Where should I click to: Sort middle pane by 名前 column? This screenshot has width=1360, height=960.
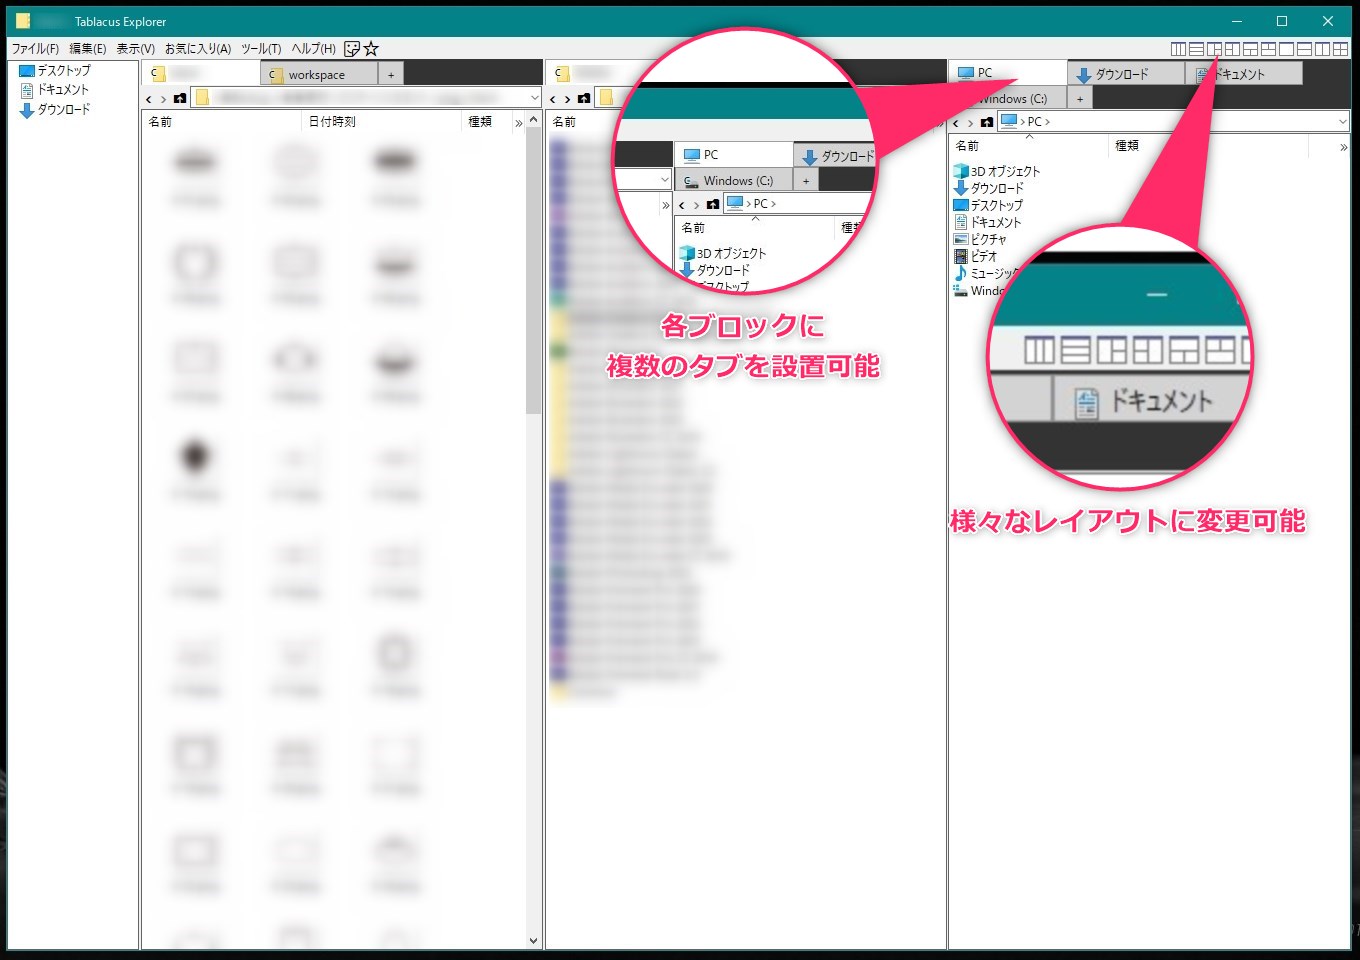565,122
